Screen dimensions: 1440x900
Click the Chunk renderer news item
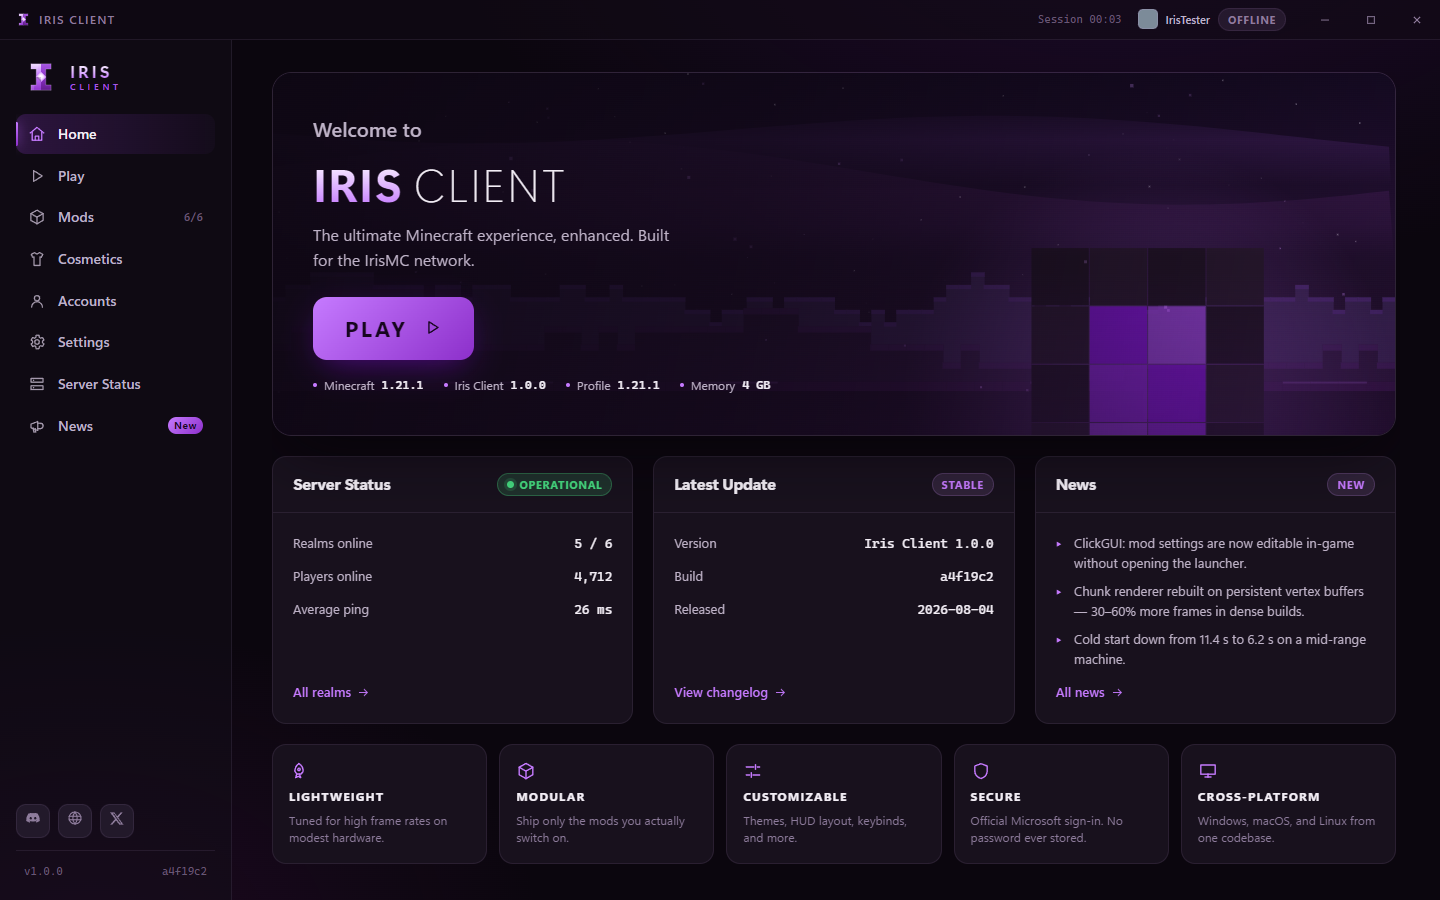1215,601
